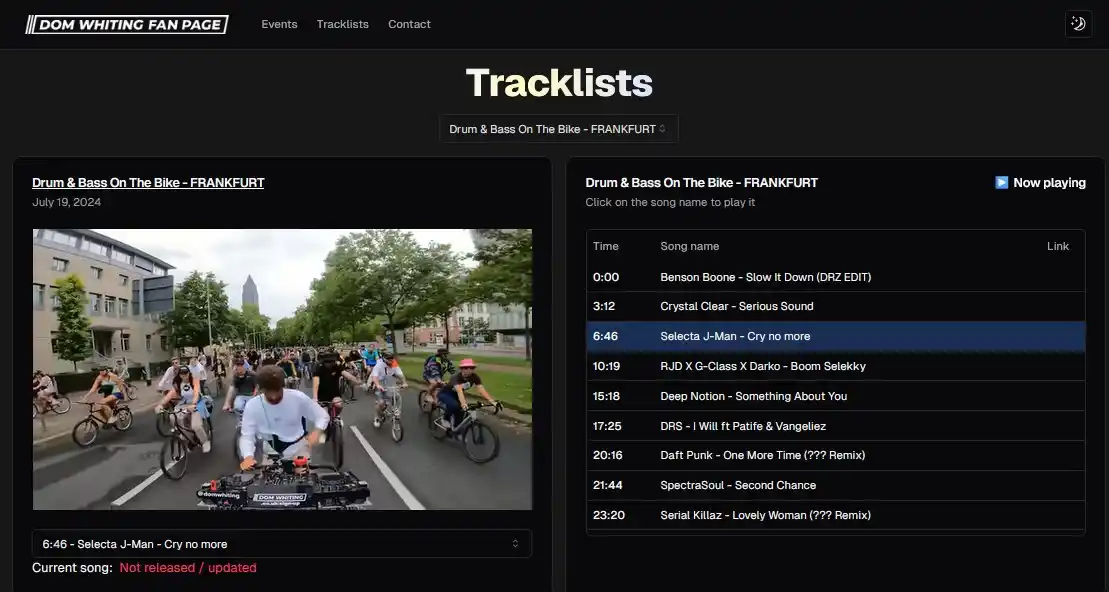
Task: Click the Now playing play icon
Action: coord(1000,182)
